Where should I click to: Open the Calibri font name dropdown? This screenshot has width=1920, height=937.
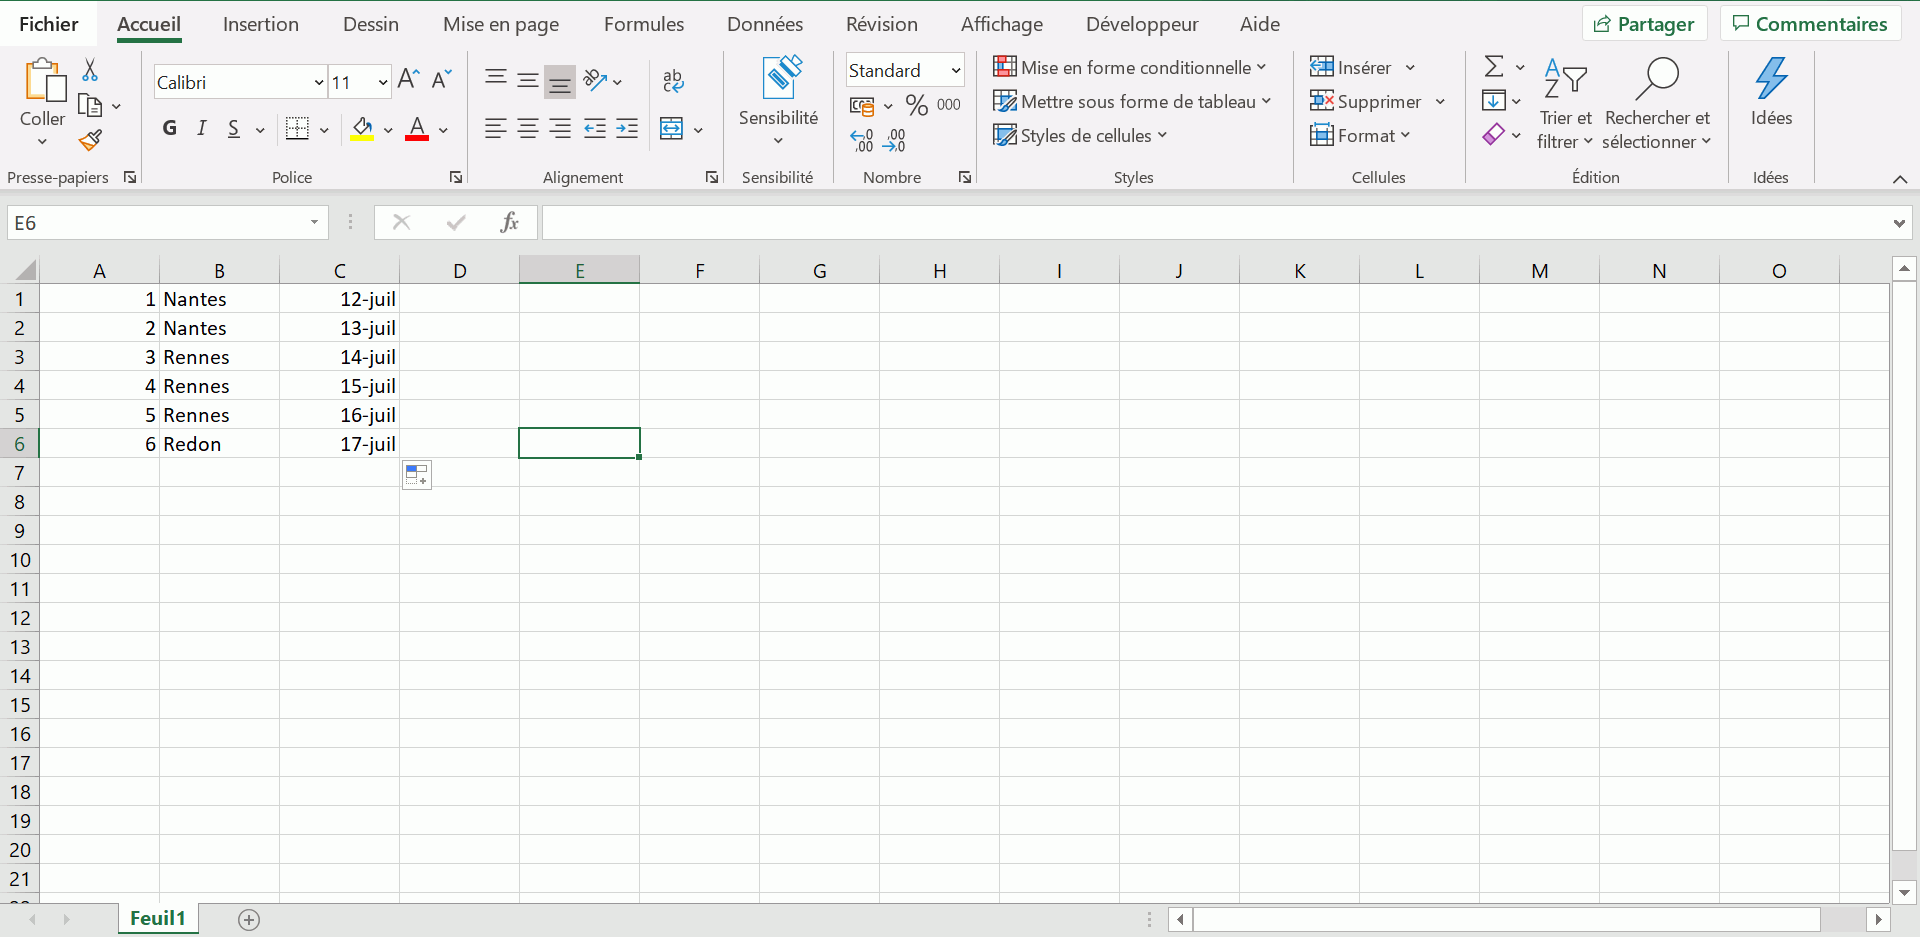pos(319,82)
